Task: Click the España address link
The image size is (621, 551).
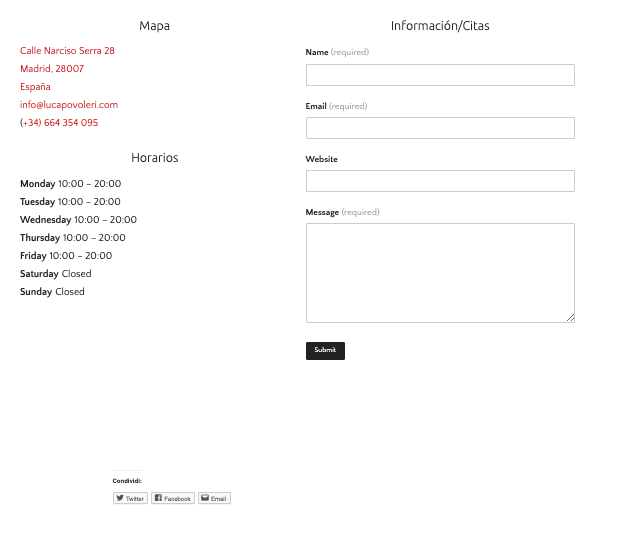Action: click(x=35, y=87)
